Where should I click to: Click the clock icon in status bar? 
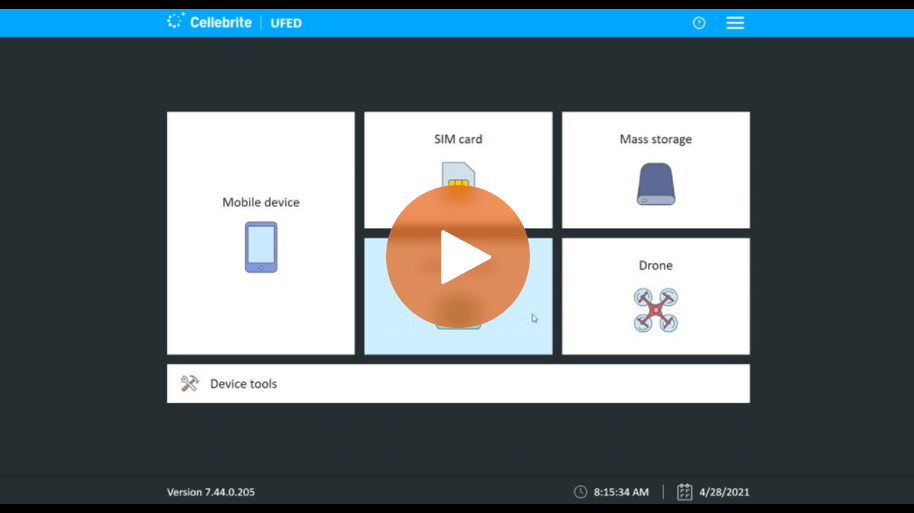pyautogui.click(x=580, y=492)
